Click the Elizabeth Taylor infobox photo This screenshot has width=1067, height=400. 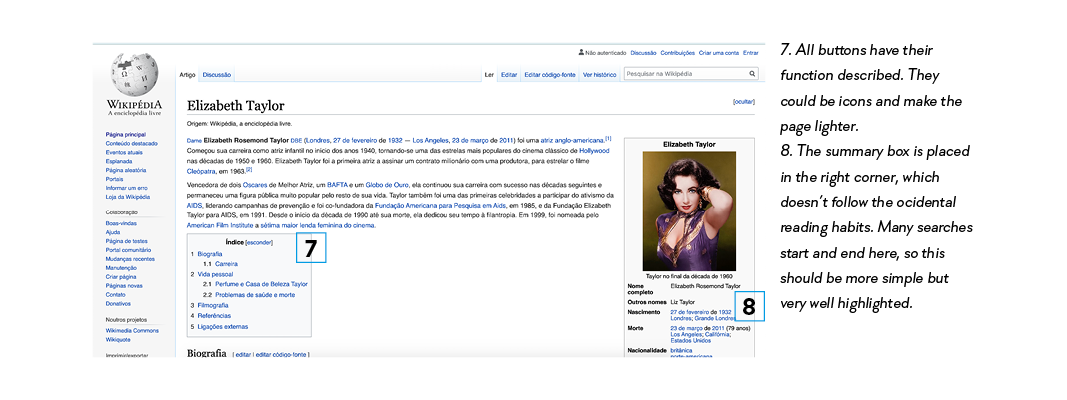point(689,211)
